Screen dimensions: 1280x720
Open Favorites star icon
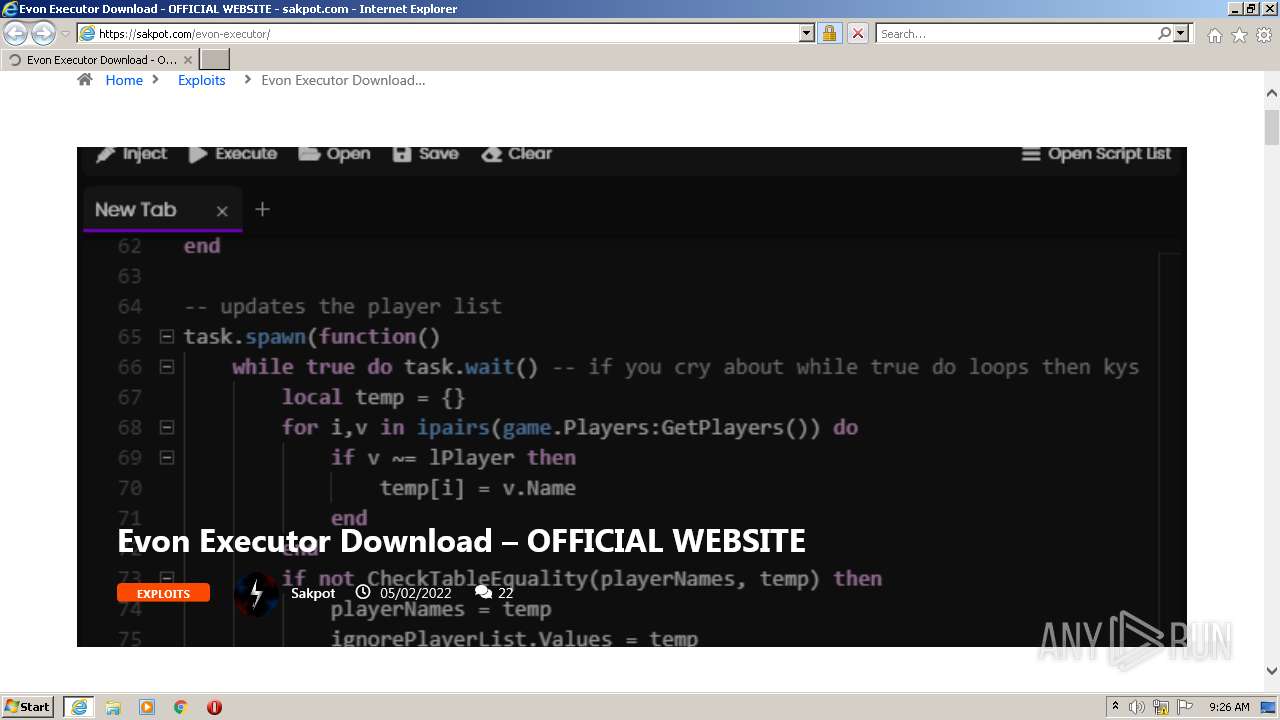click(1239, 35)
